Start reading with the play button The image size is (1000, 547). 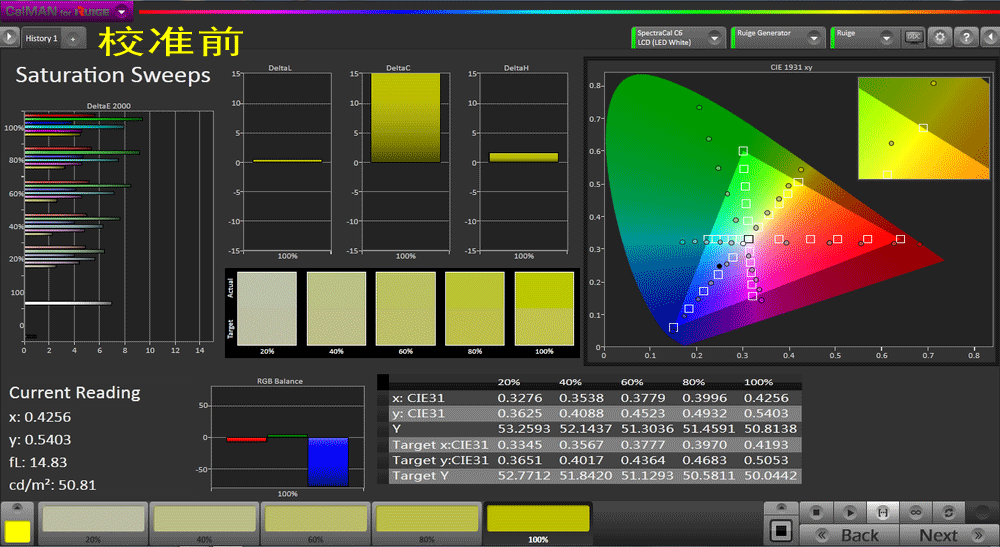tap(849, 512)
